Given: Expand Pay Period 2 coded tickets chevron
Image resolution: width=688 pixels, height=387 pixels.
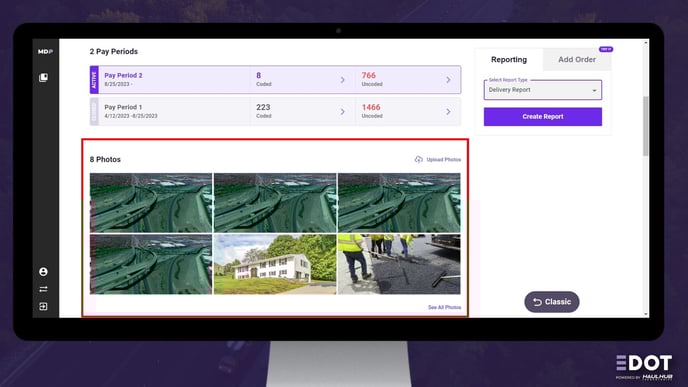Looking at the screenshot, I should [x=343, y=80].
